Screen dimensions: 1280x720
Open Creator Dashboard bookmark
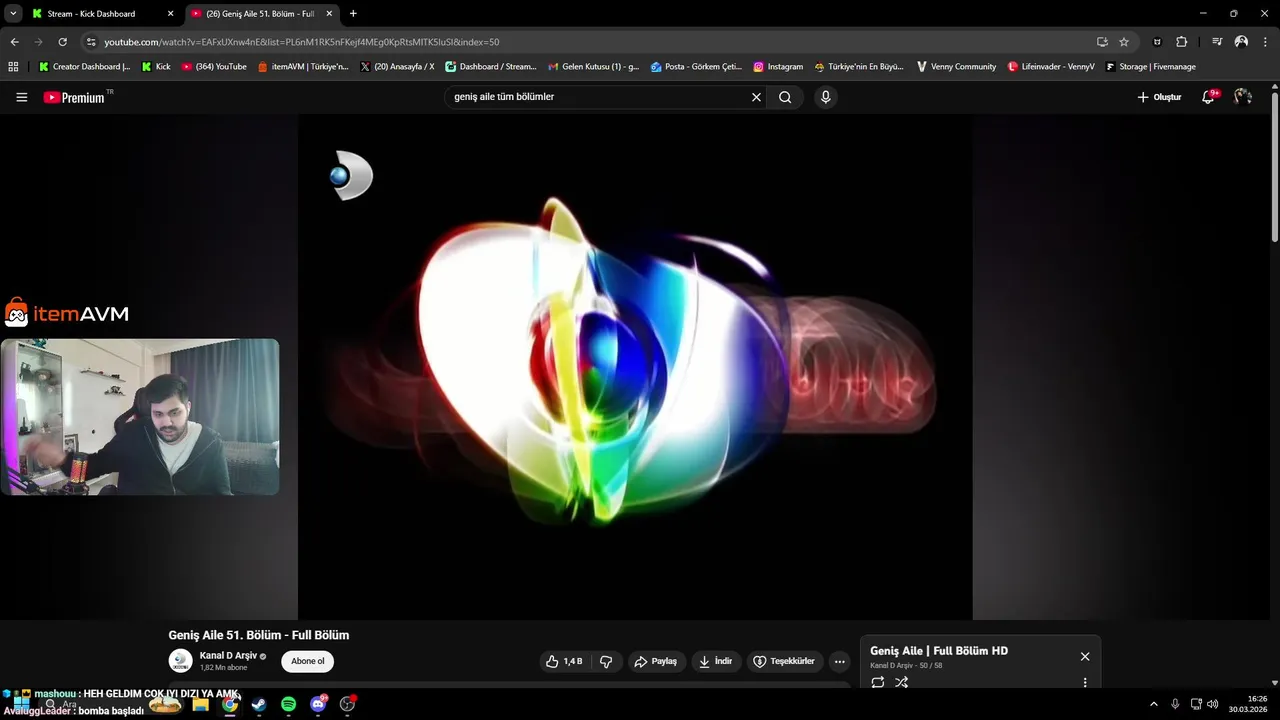pos(84,67)
